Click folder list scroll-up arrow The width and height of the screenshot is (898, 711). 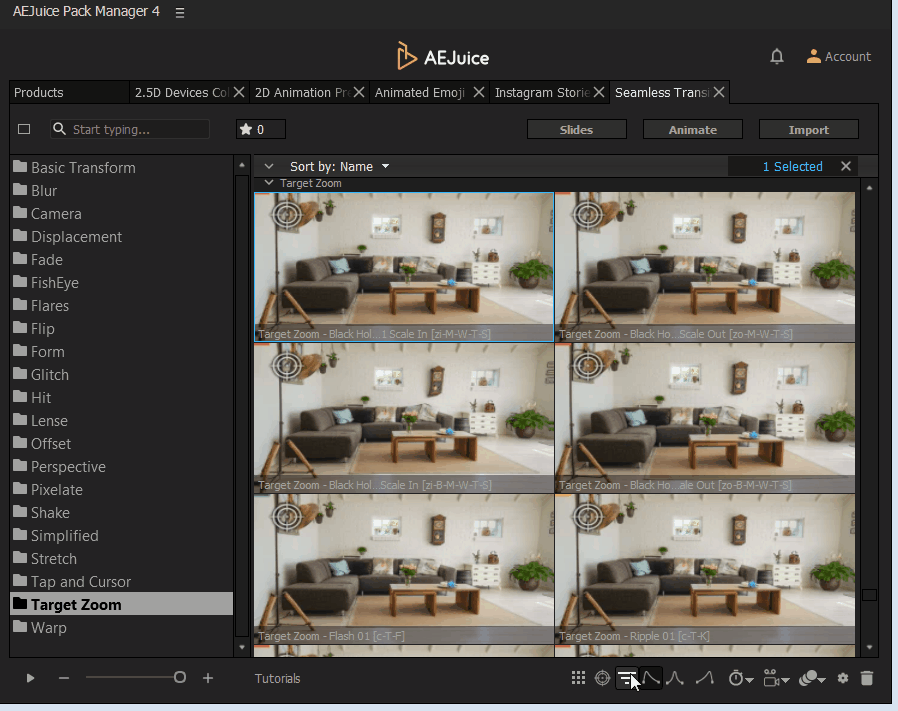(x=242, y=165)
